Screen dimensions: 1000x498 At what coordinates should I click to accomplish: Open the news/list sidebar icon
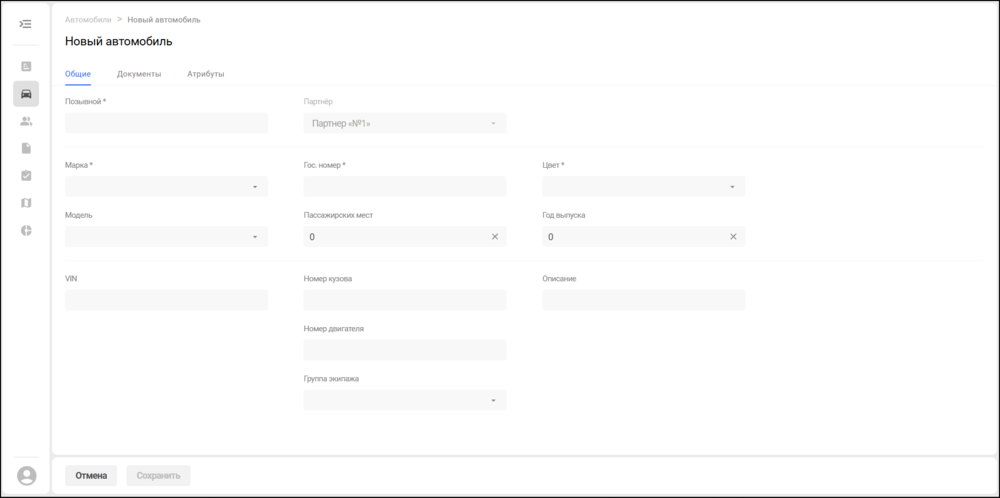point(26,66)
